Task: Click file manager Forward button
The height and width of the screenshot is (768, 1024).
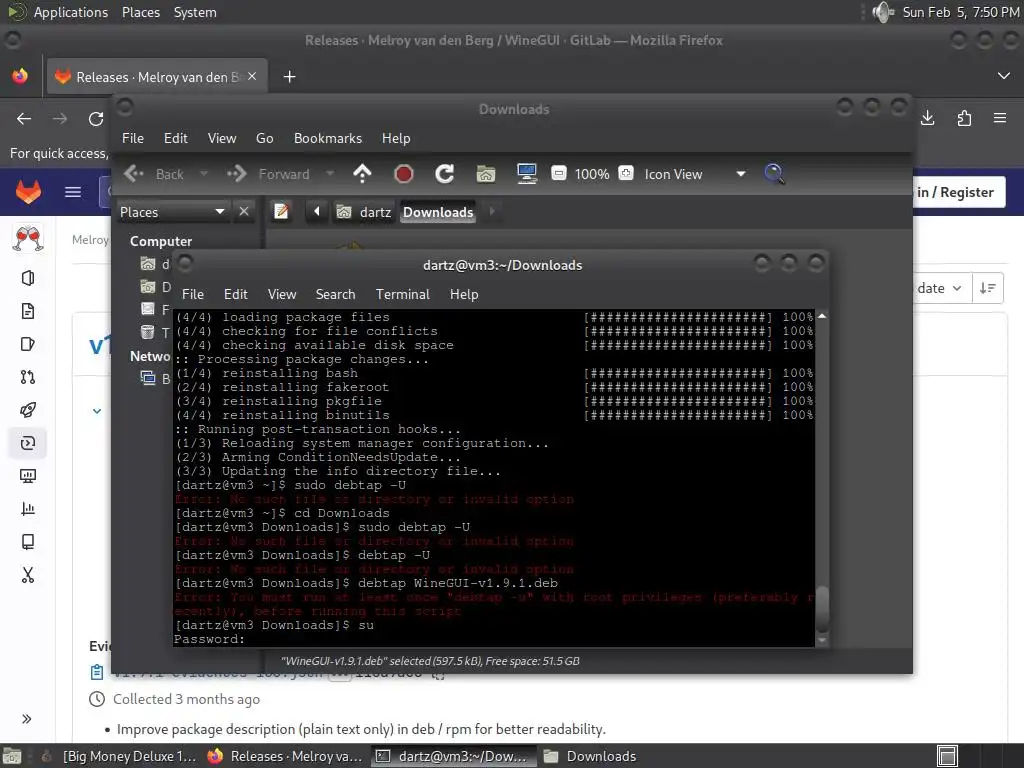Action: (268, 174)
